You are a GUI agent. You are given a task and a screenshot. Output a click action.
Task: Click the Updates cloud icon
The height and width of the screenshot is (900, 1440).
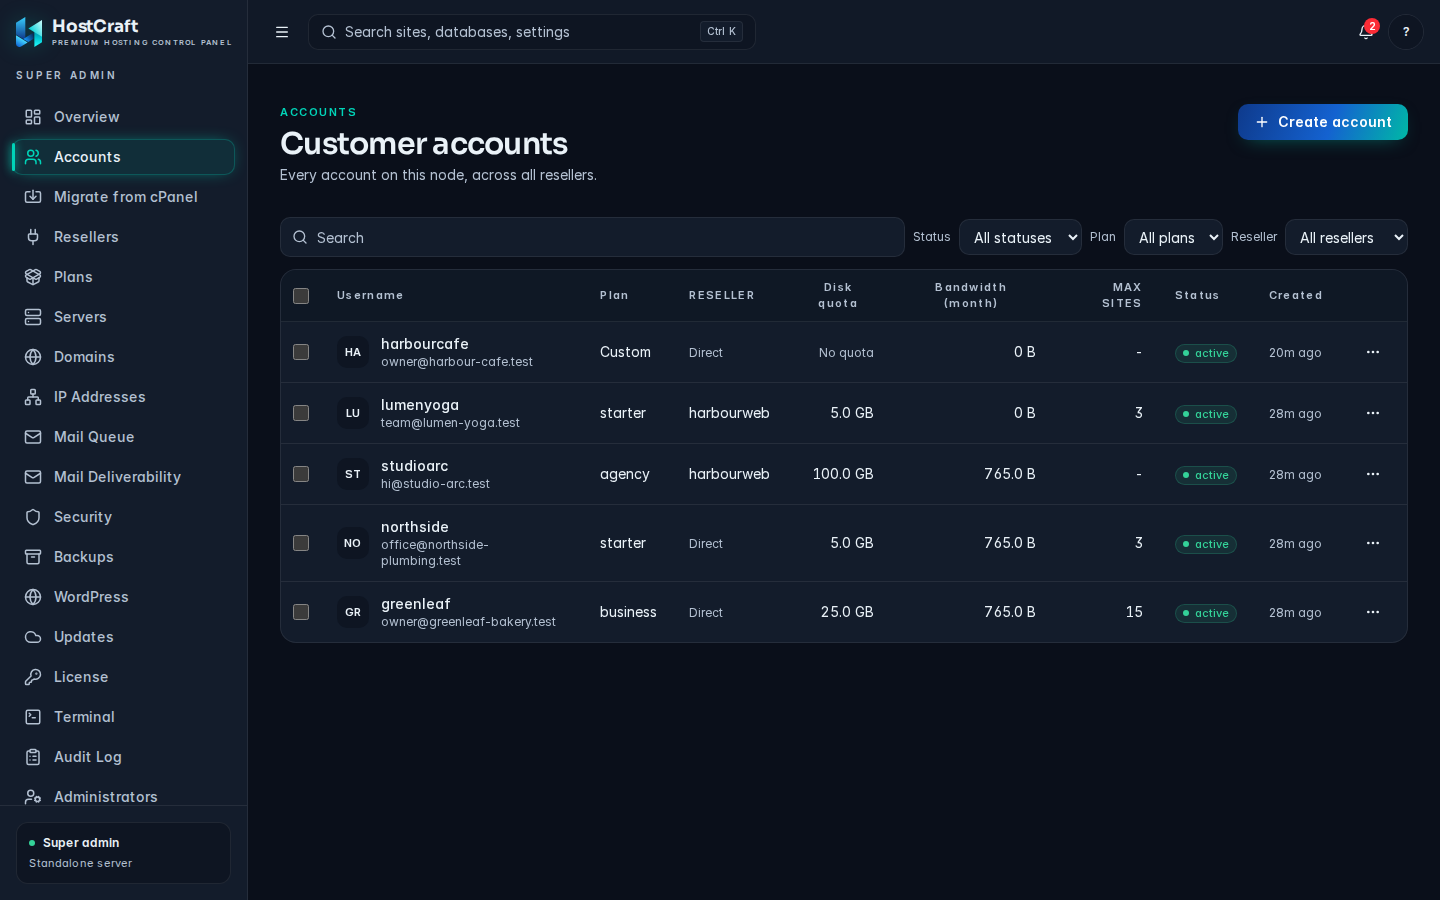tap(33, 637)
